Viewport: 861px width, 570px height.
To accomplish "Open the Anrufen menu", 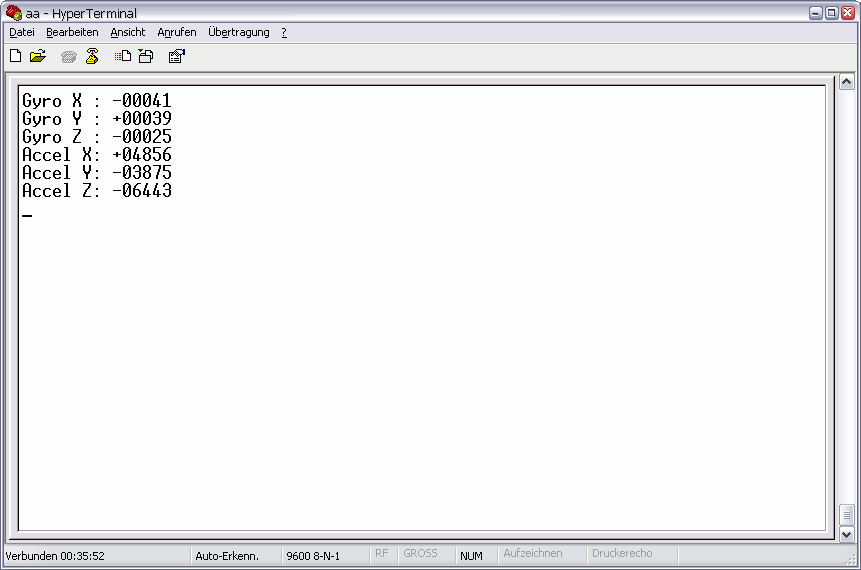I will pyautogui.click(x=177, y=32).
